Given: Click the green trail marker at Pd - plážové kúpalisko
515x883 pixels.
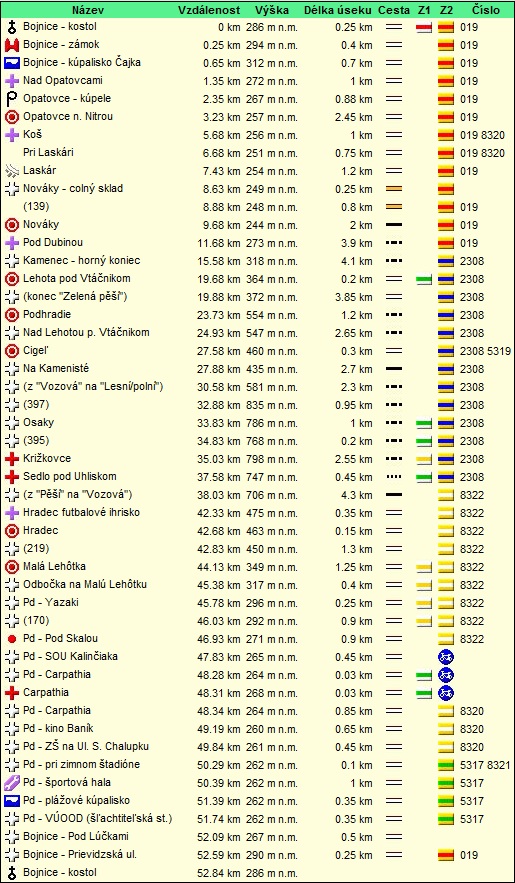Looking at the screenshot, I should (446, 801).
